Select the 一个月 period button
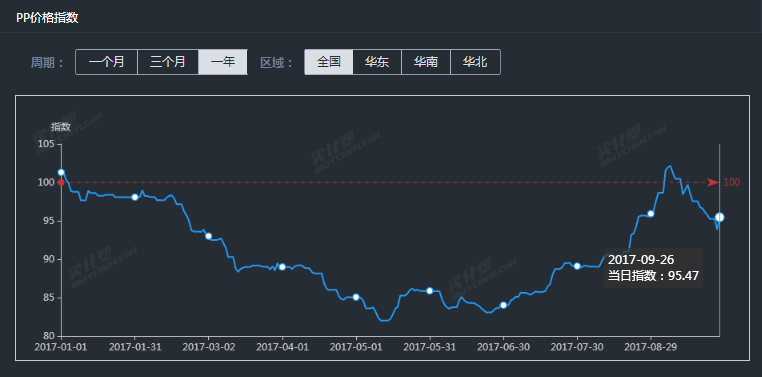Viewport: 762px width, 377px height. 106,62
